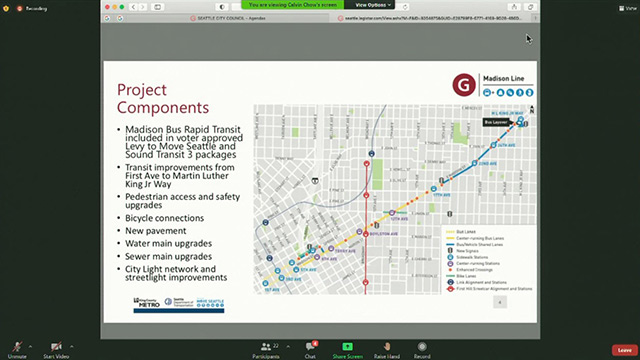Open the Participants panel
The height and width of the screenshot is (360, 640).
click(266, 350)
